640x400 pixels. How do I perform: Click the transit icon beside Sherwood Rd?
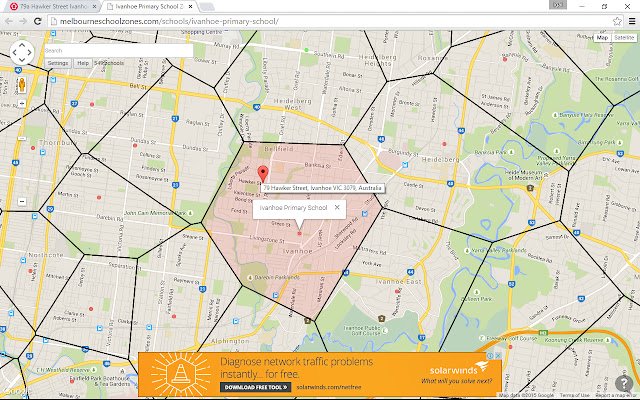(x=364, y=213)
